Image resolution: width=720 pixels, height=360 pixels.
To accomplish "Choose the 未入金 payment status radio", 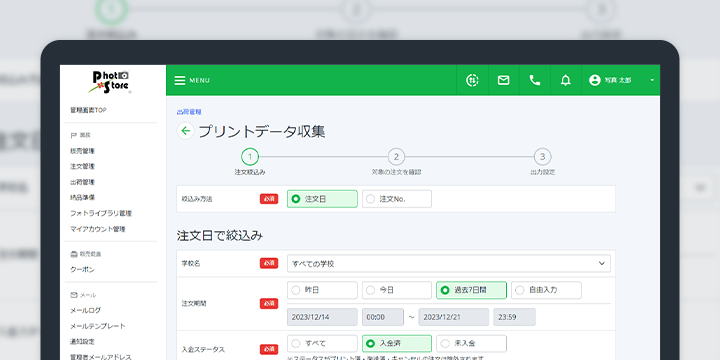I will 472,343.
